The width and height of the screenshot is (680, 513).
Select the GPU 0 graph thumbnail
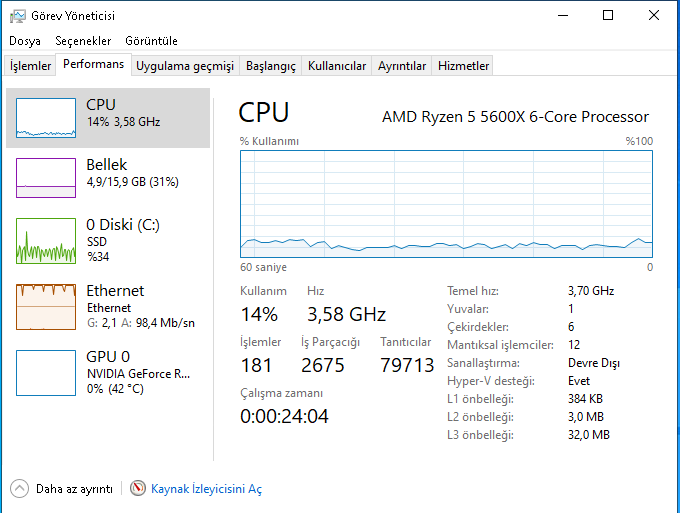click(x=46, y=373)
